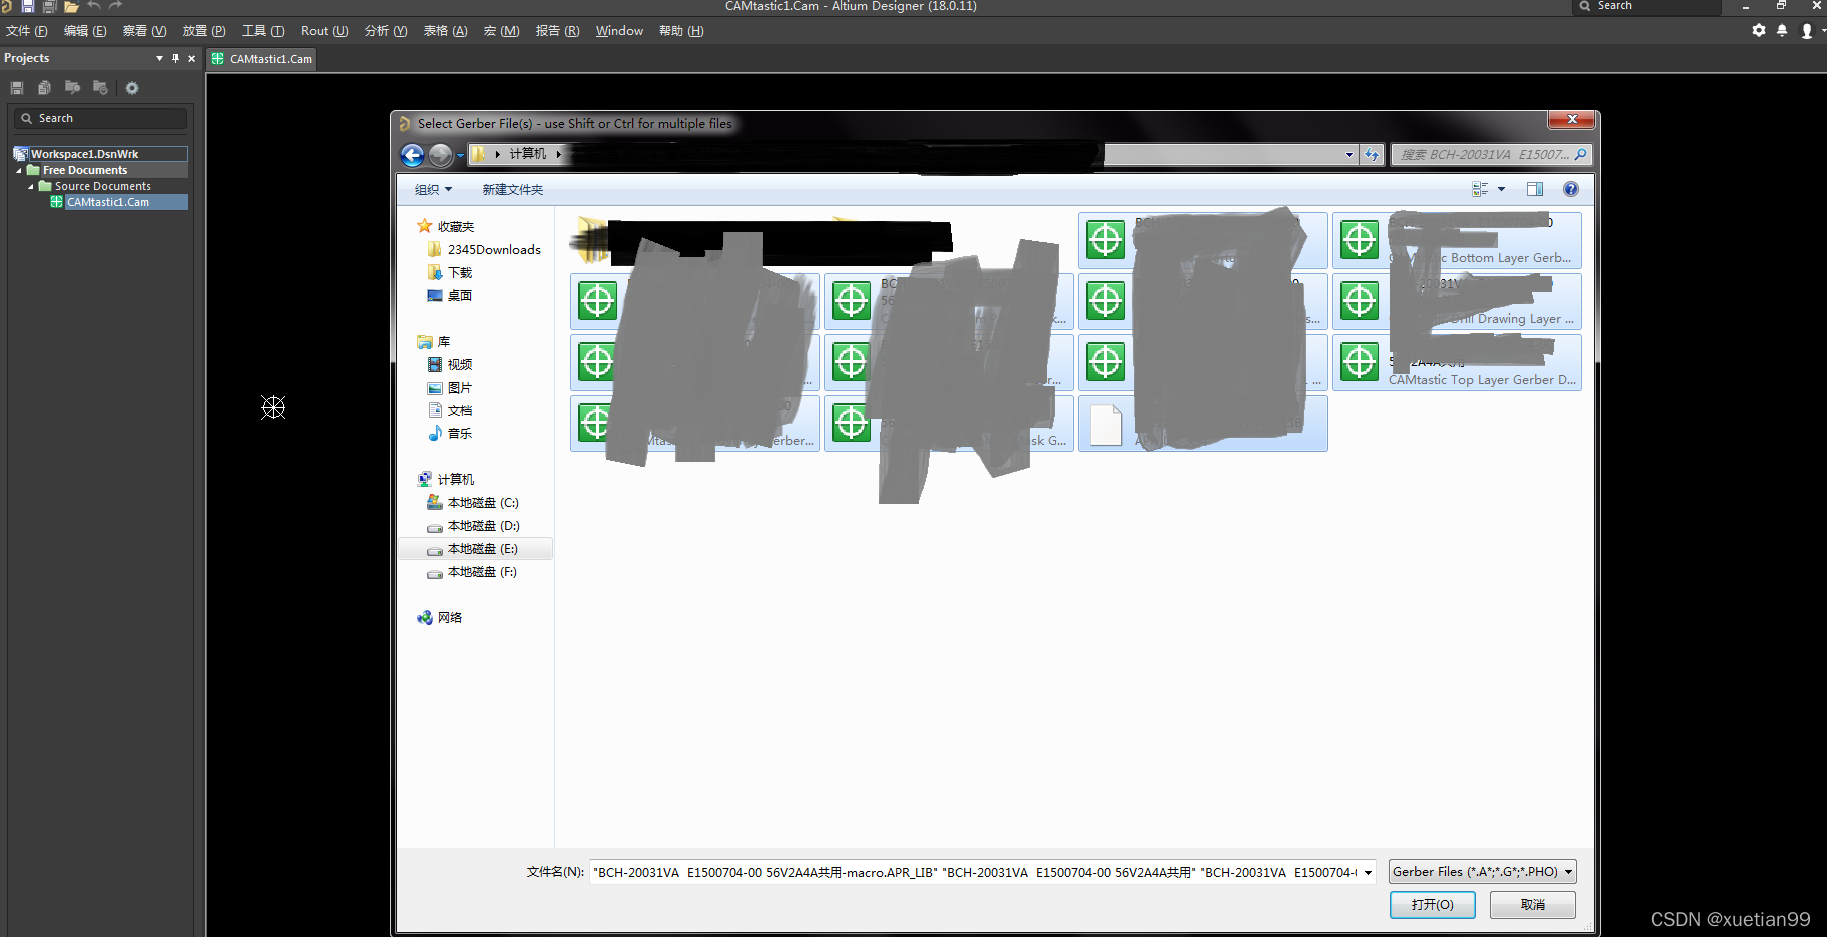Click the Projects panel Search field
This screenshot has height=937, width=1827.
(x=100, y=118)
